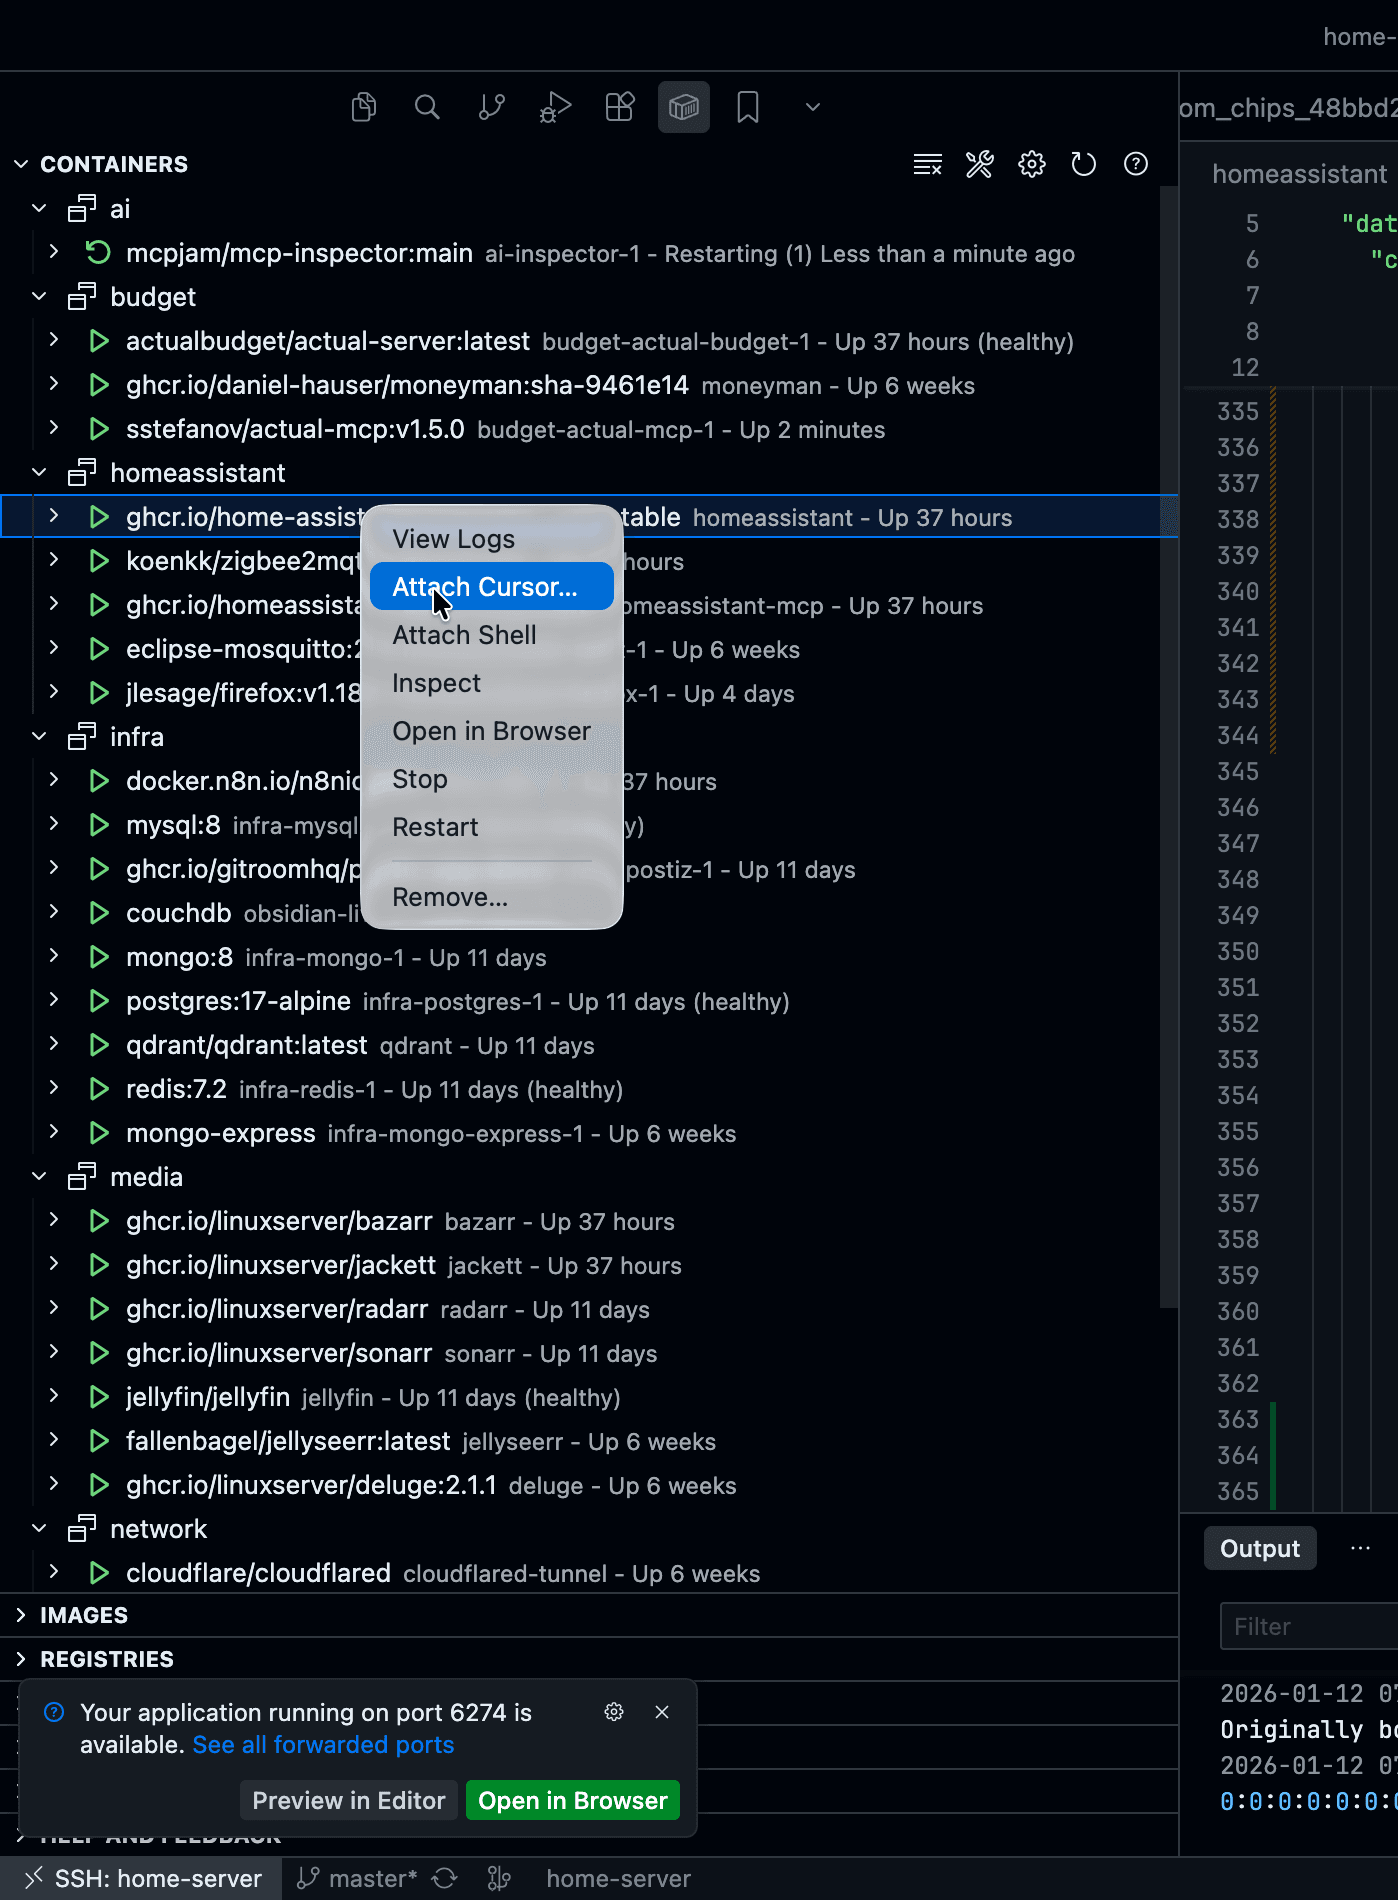
Task: Show more views dropdown chevron
Action: click(x=812, y=107)
